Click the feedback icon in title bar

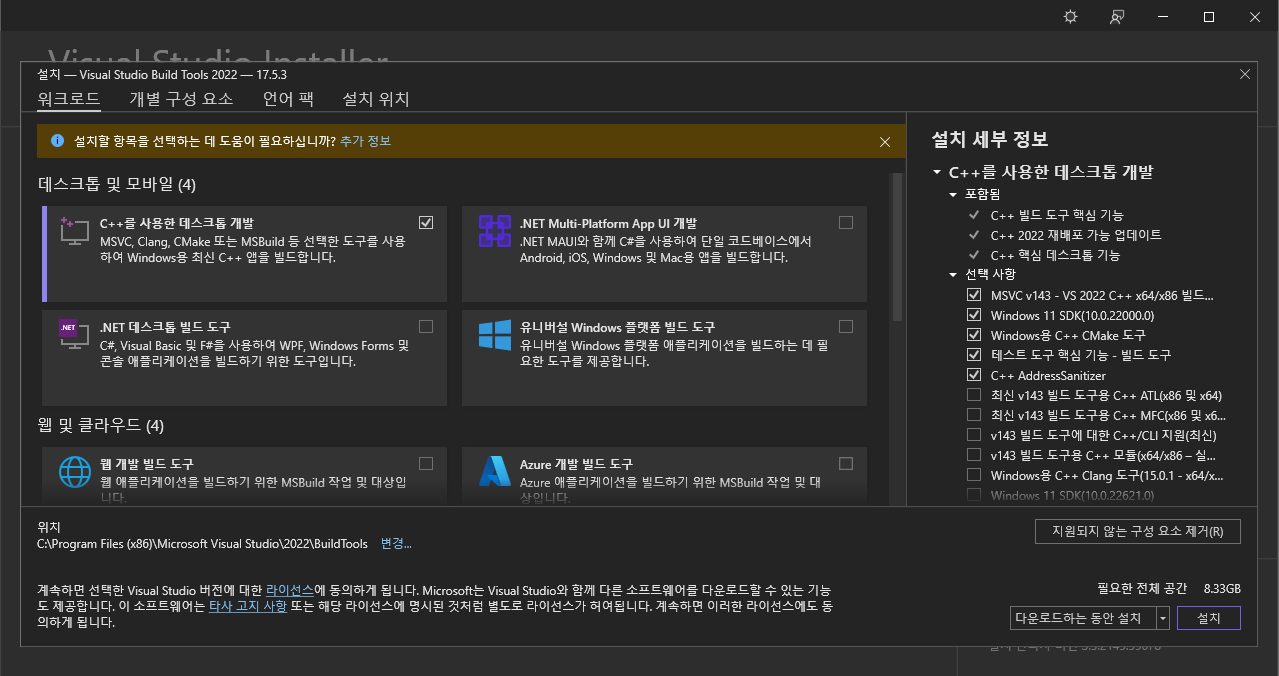1117,17
